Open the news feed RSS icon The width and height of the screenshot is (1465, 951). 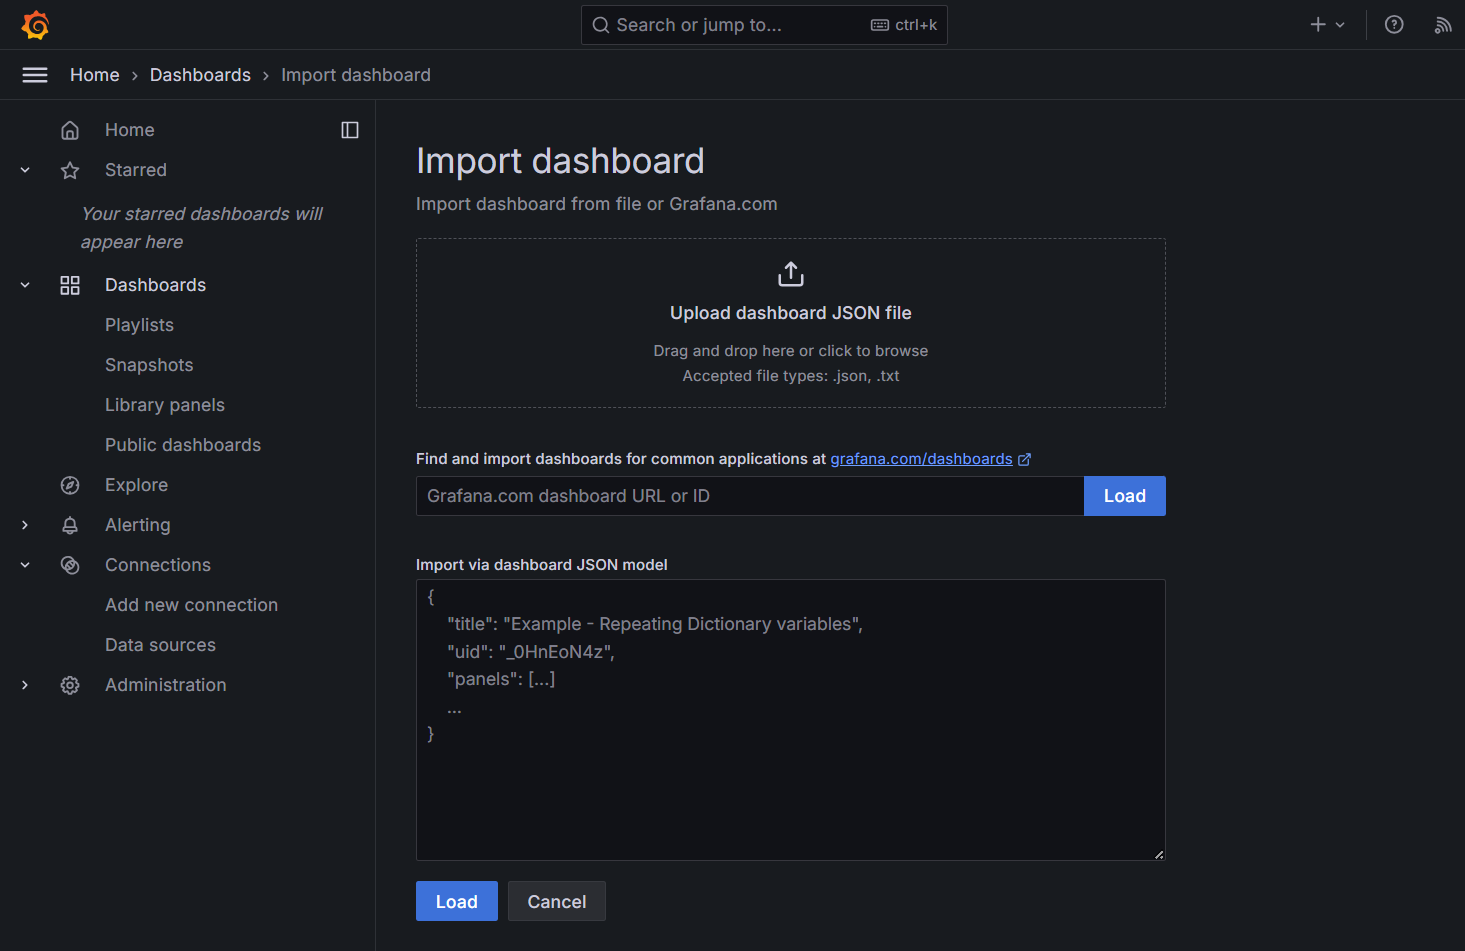click(x=1442, y=25)
